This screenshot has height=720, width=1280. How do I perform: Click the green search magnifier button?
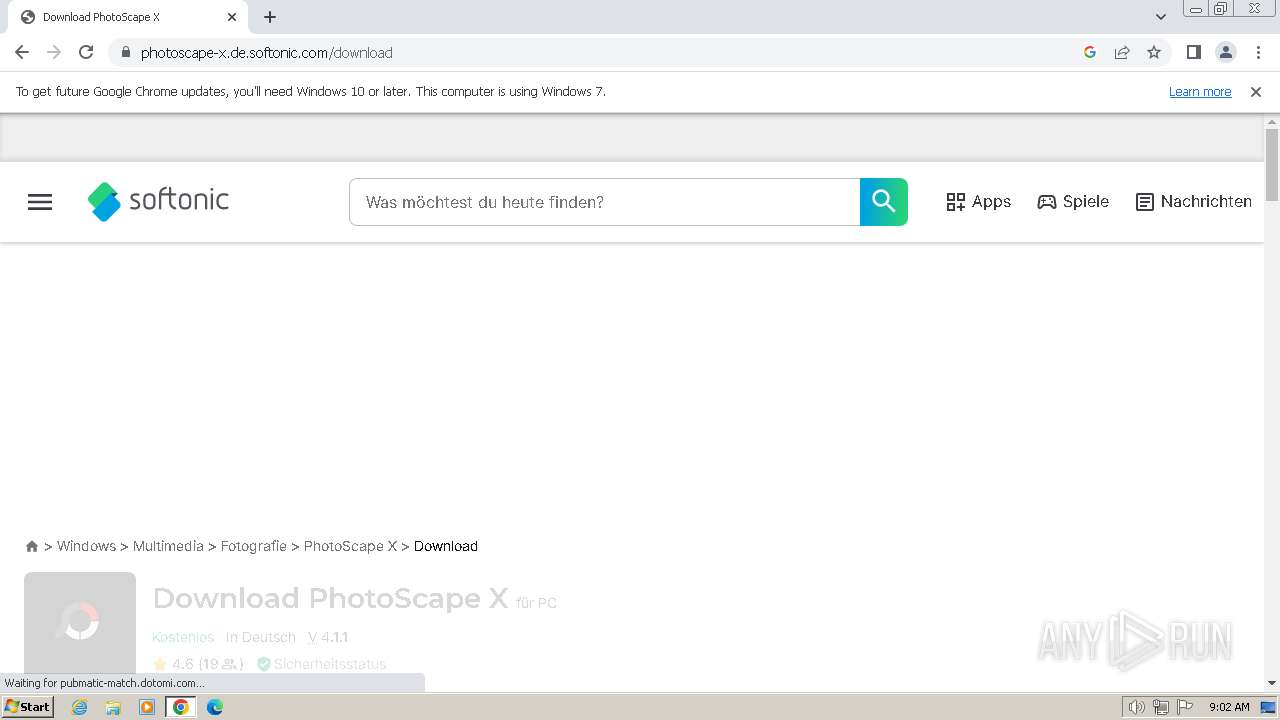tap(884, 202)
